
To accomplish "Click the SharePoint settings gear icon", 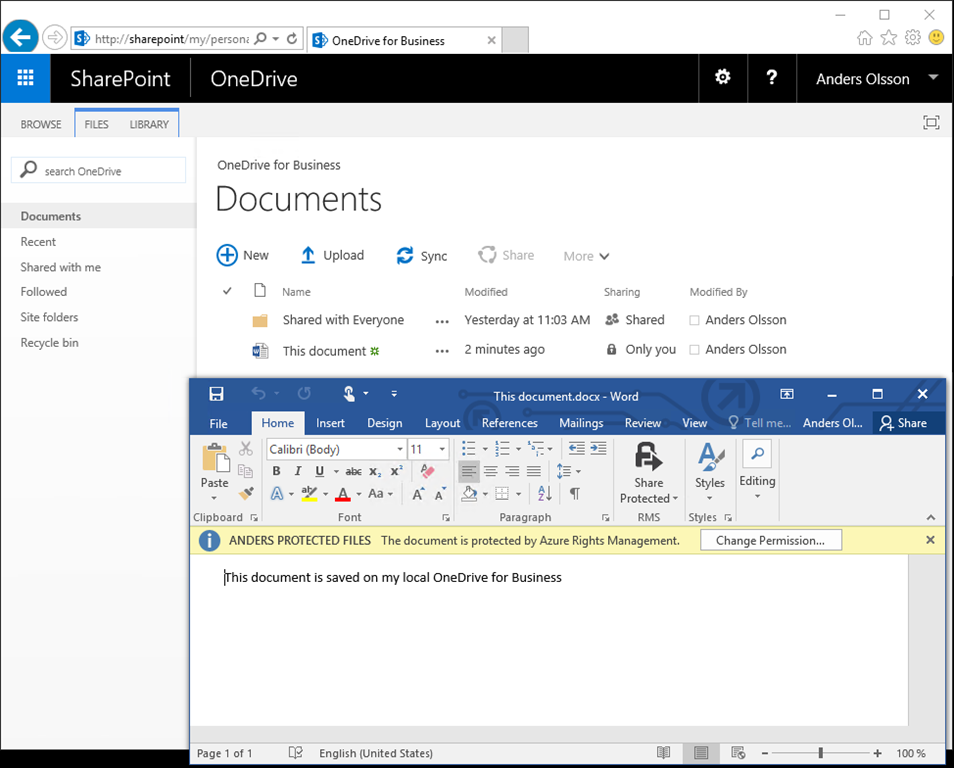I will click(722, 78).
